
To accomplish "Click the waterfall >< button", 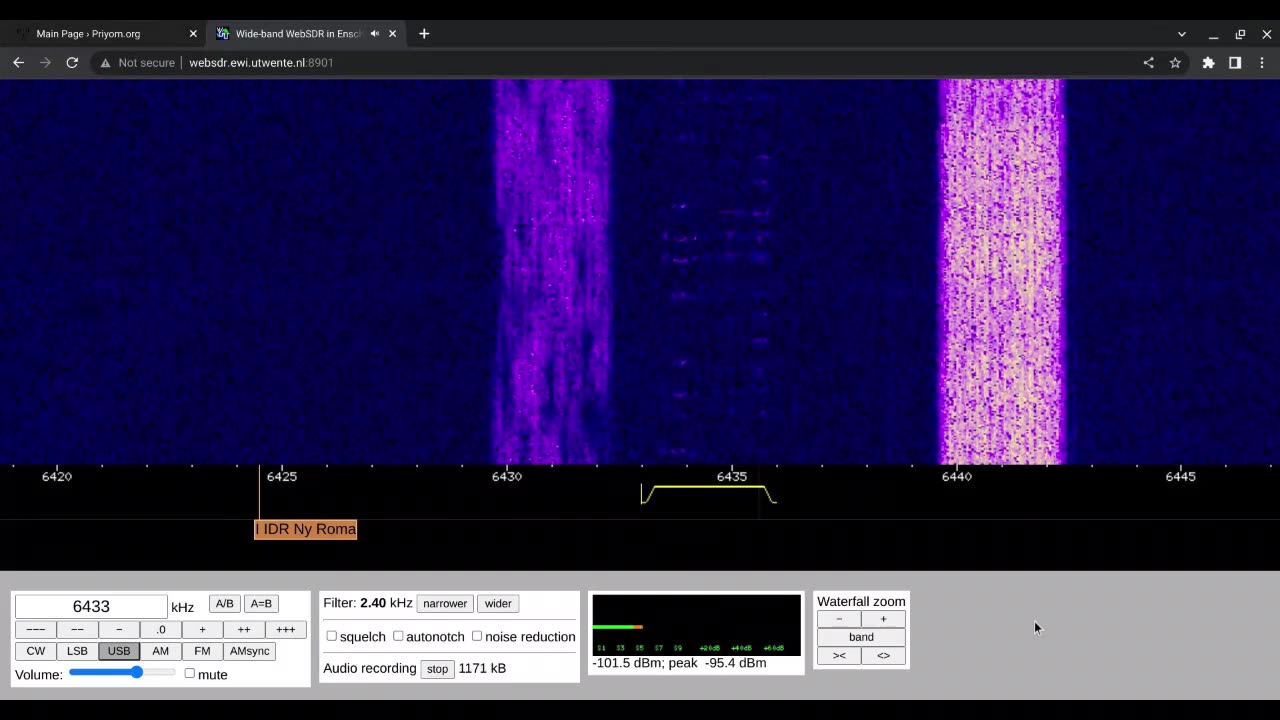I will [x=839, y=656].
